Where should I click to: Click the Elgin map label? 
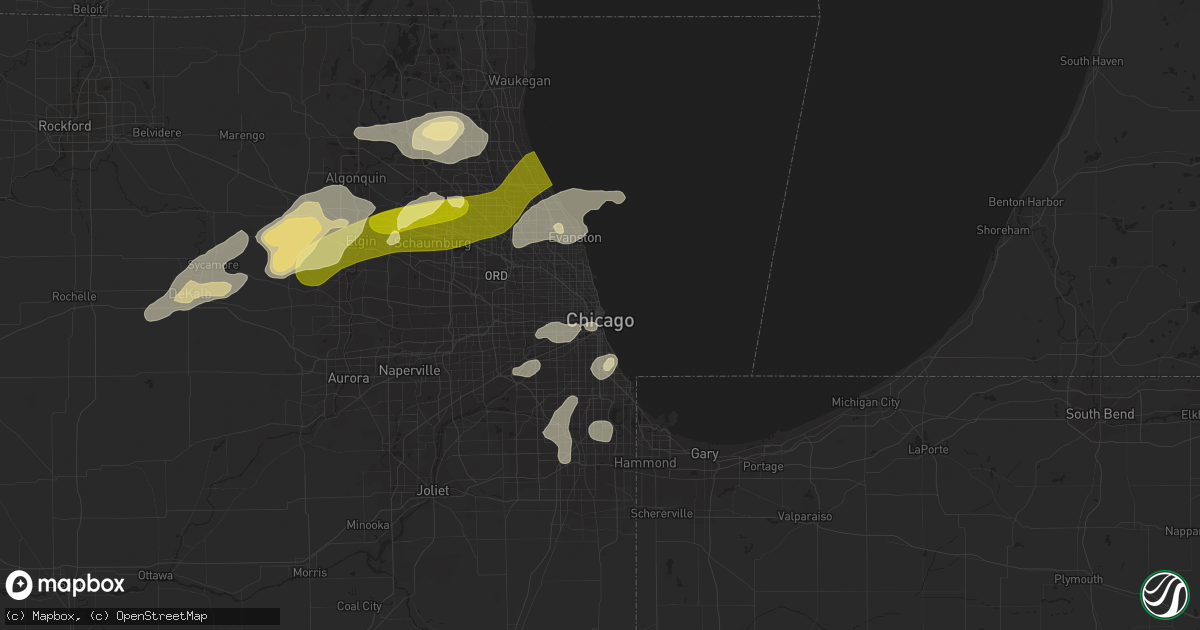pos(361,241)
